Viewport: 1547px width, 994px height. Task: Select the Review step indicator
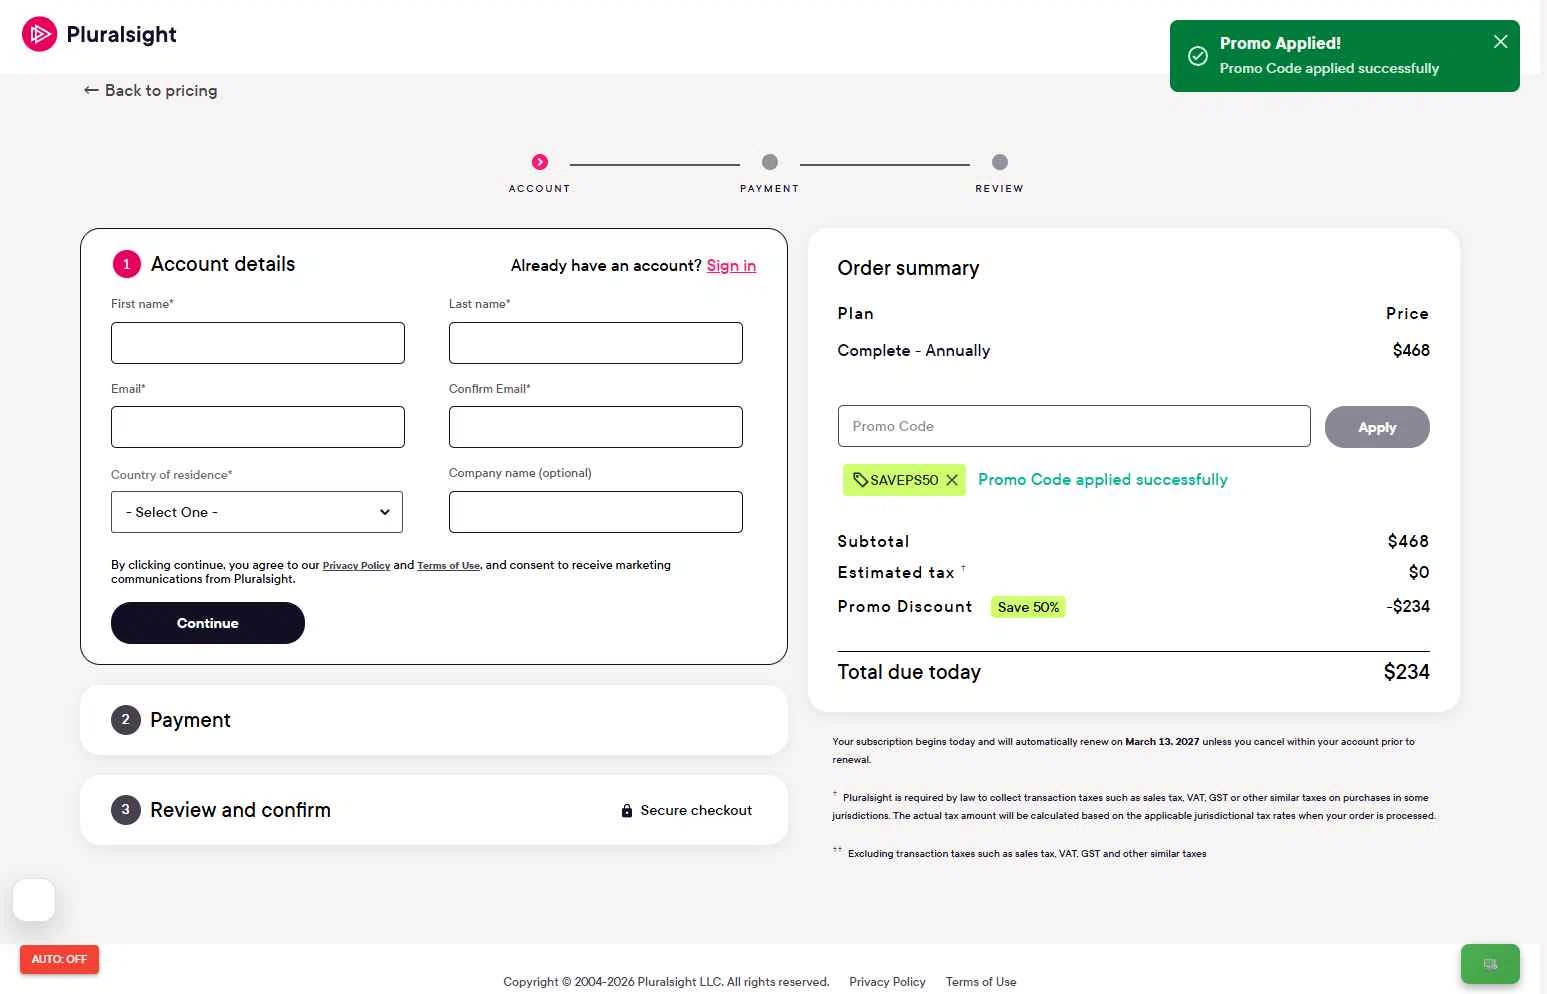999,162
